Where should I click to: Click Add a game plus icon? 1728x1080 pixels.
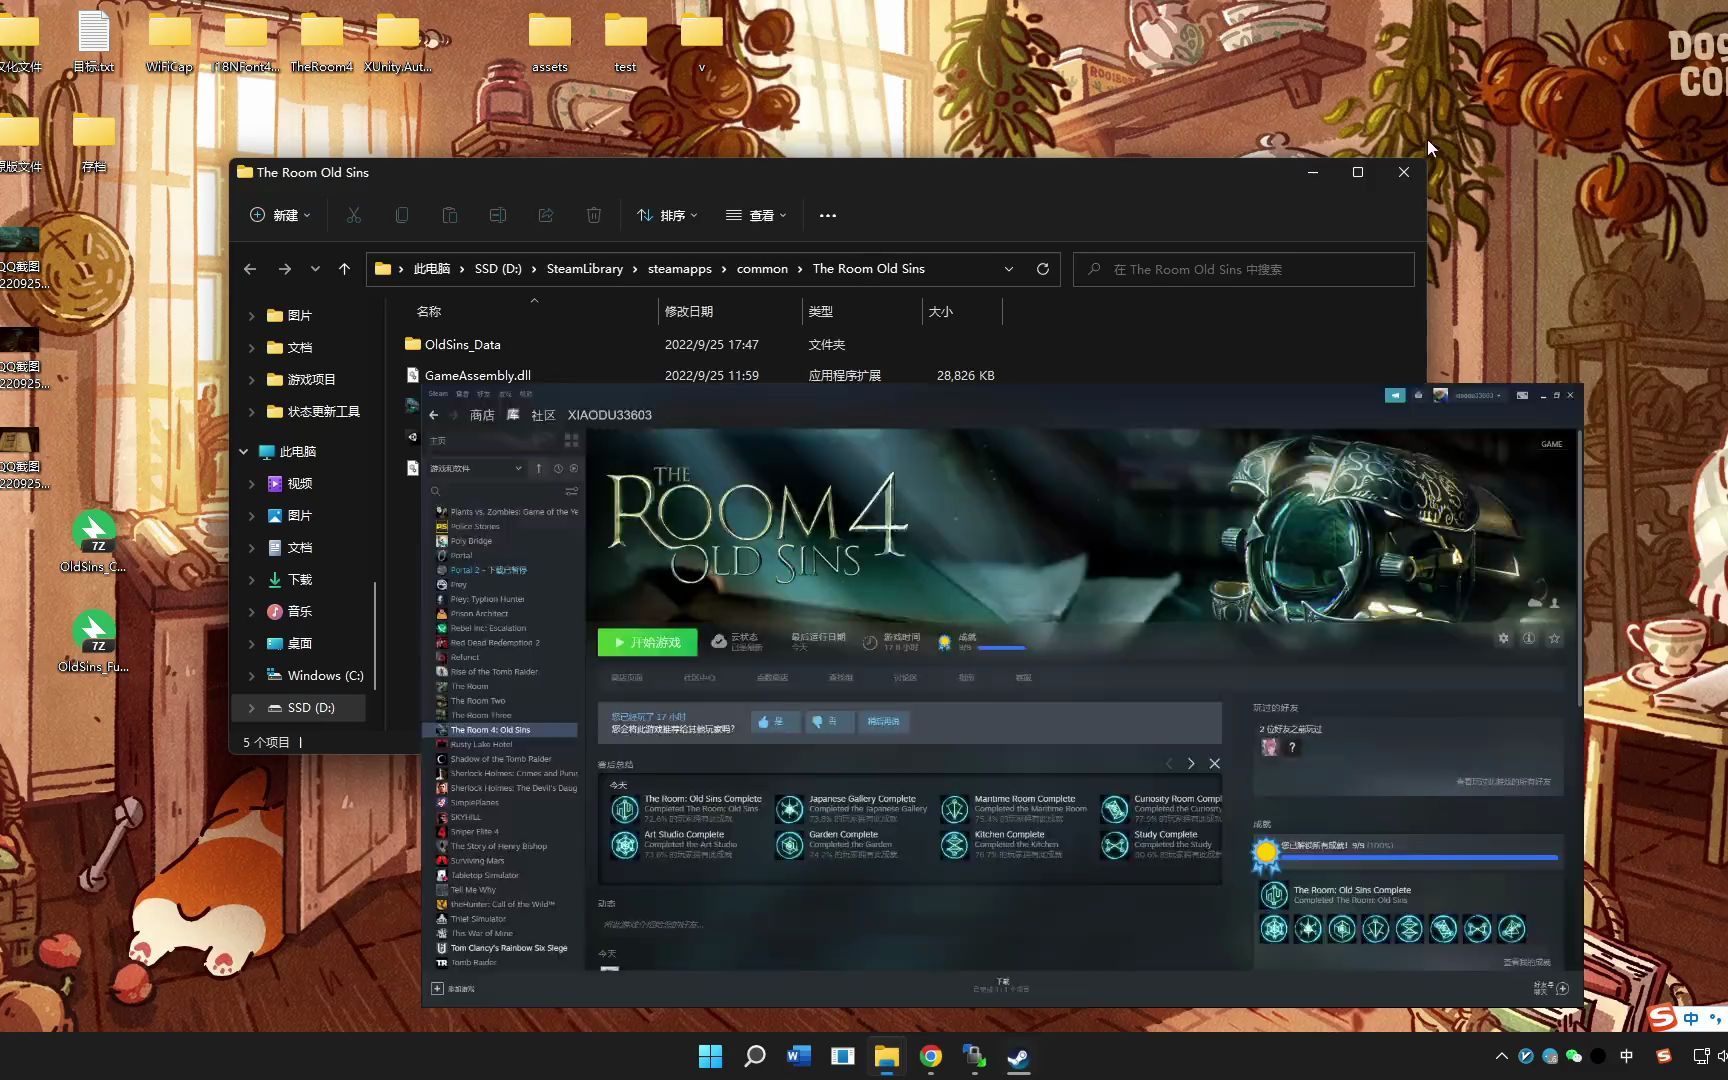pos(437,988)
